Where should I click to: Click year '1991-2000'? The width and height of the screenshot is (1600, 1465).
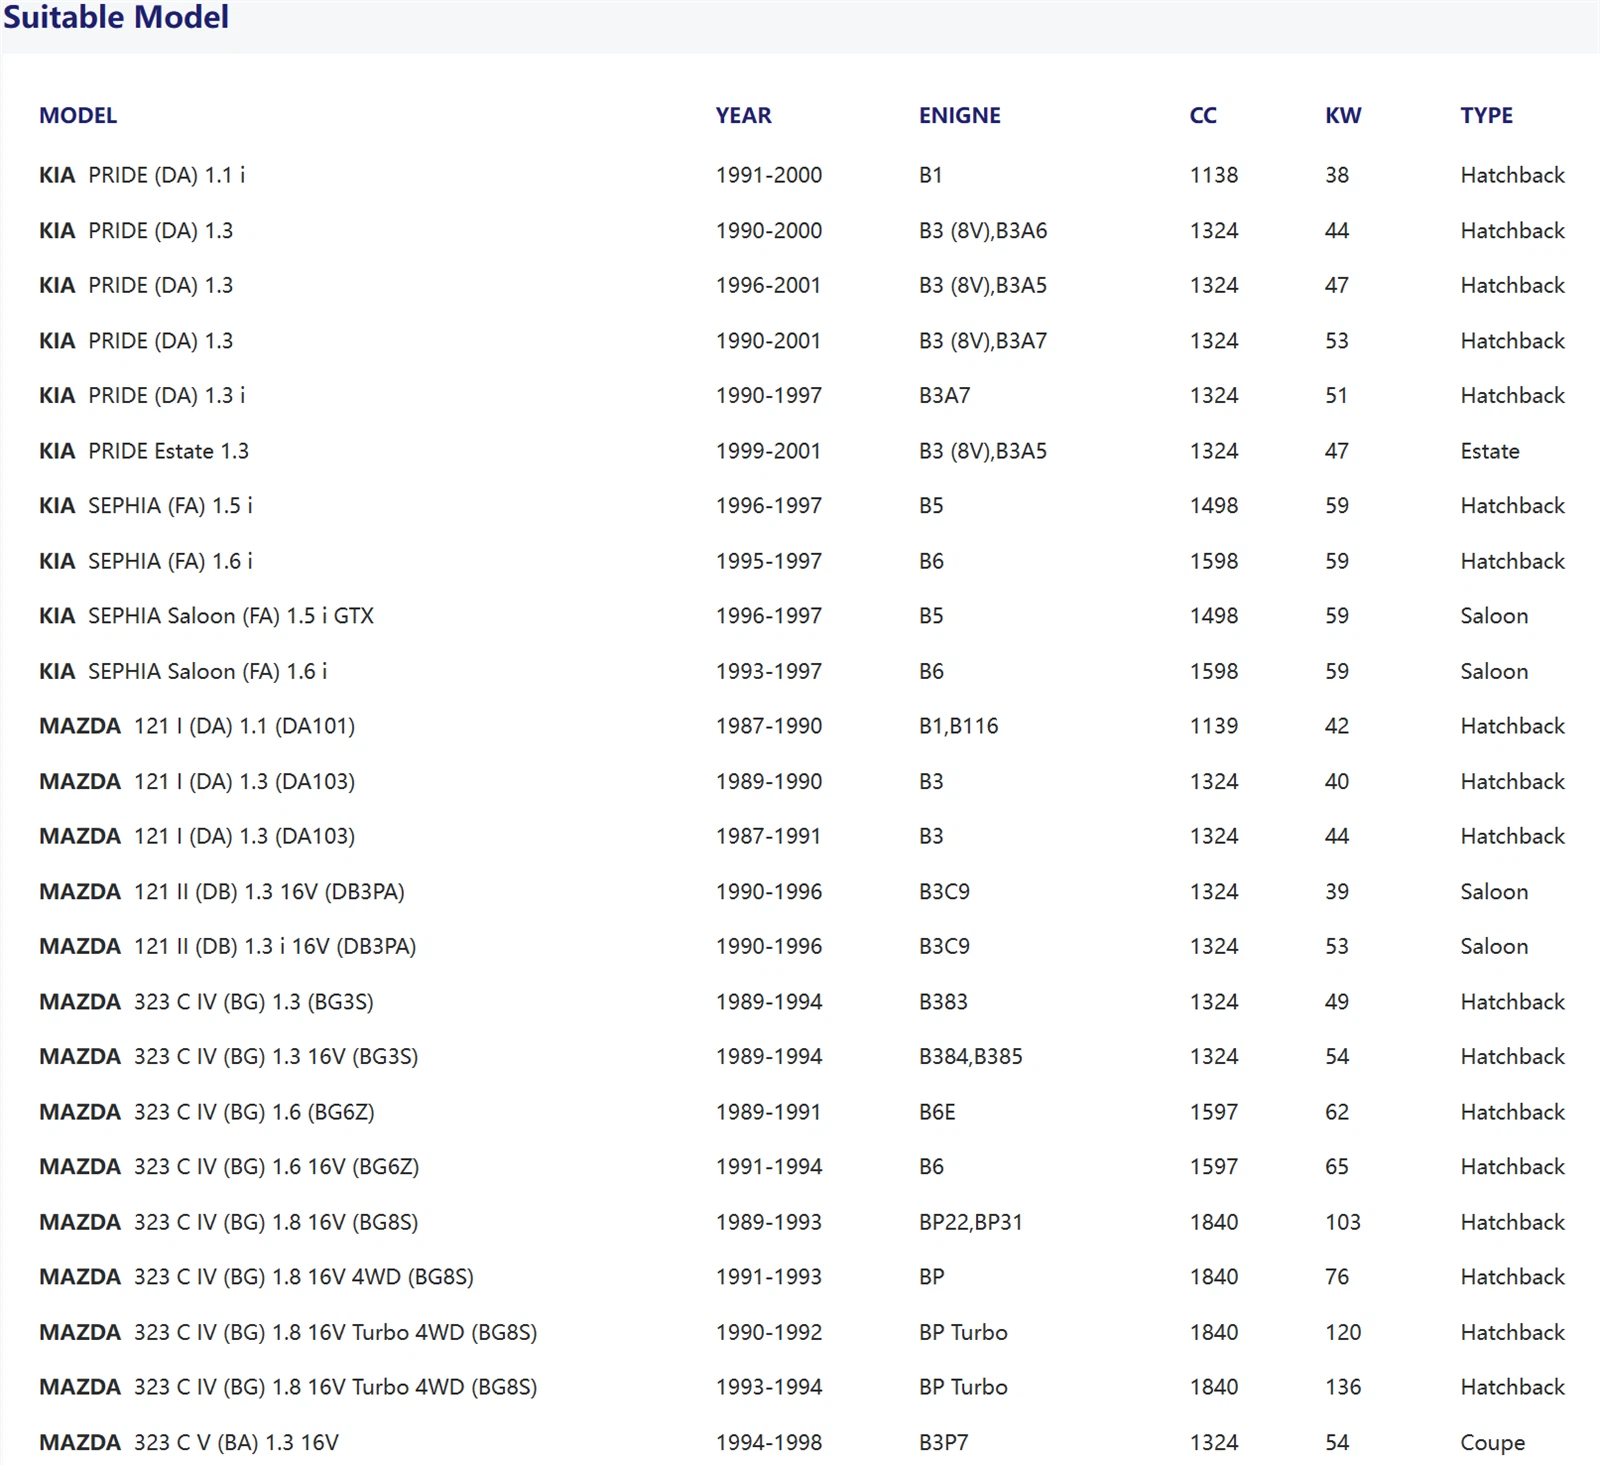[768, 175]
